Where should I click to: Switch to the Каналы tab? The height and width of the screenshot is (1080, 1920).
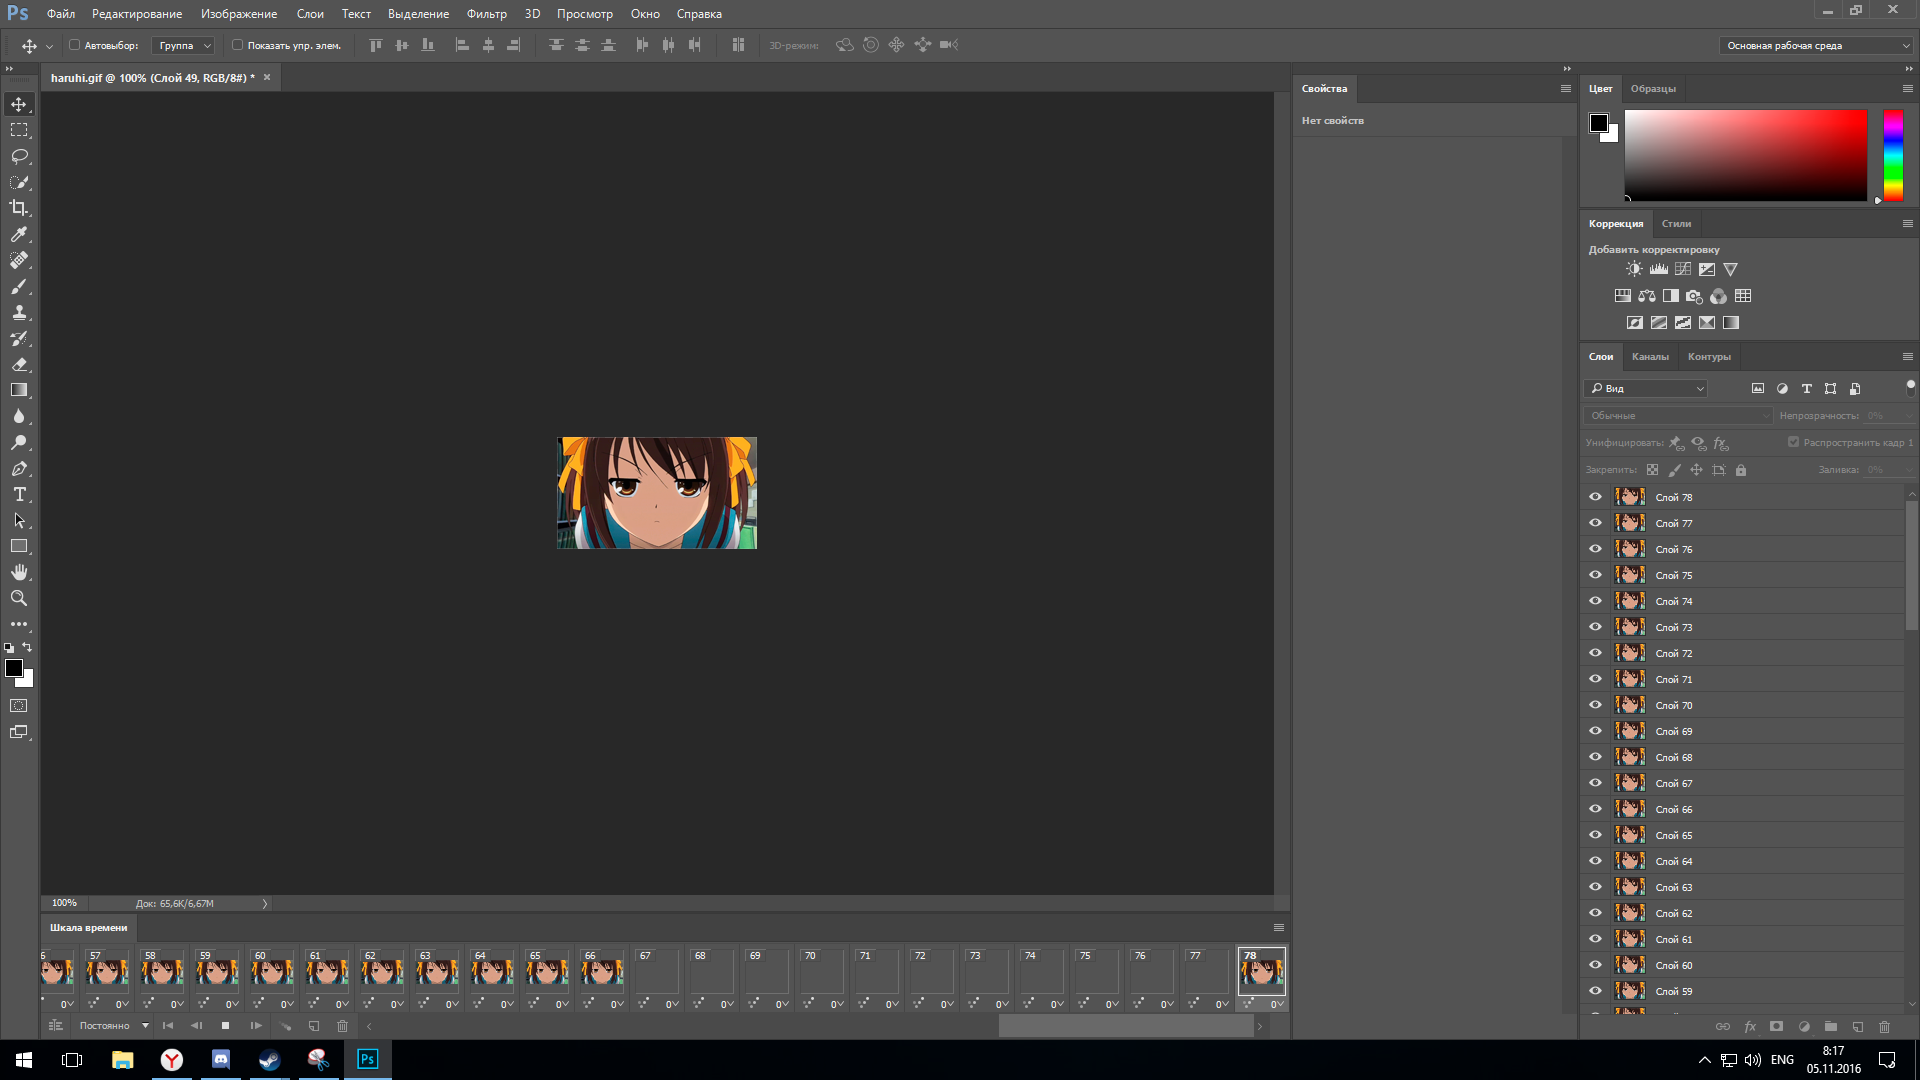pos(1650,356)
